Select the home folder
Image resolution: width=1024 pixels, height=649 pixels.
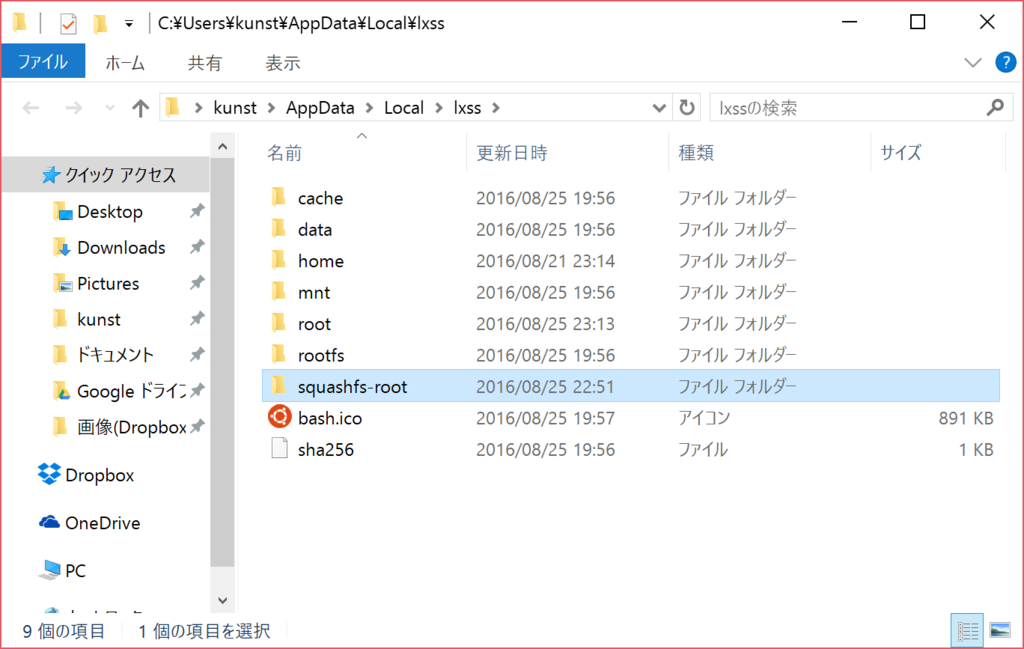coord(630,261)
